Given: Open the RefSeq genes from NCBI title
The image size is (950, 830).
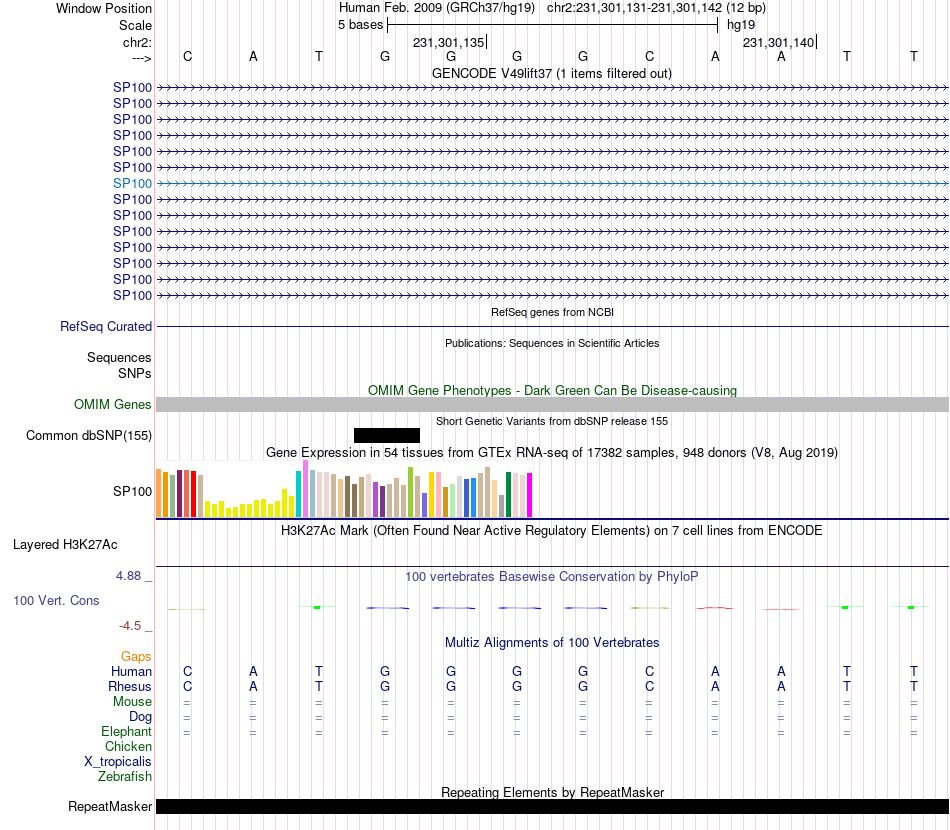Looking at the screenshot, I should (552, 312).
